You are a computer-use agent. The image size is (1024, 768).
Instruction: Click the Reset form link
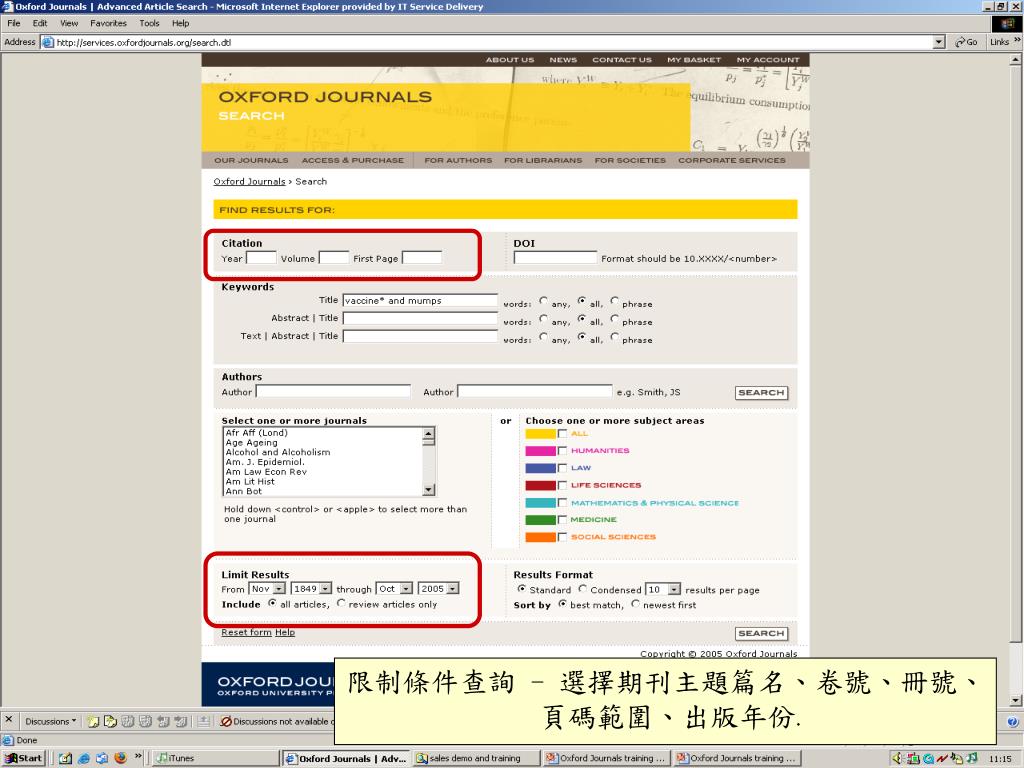pos(246,632)
